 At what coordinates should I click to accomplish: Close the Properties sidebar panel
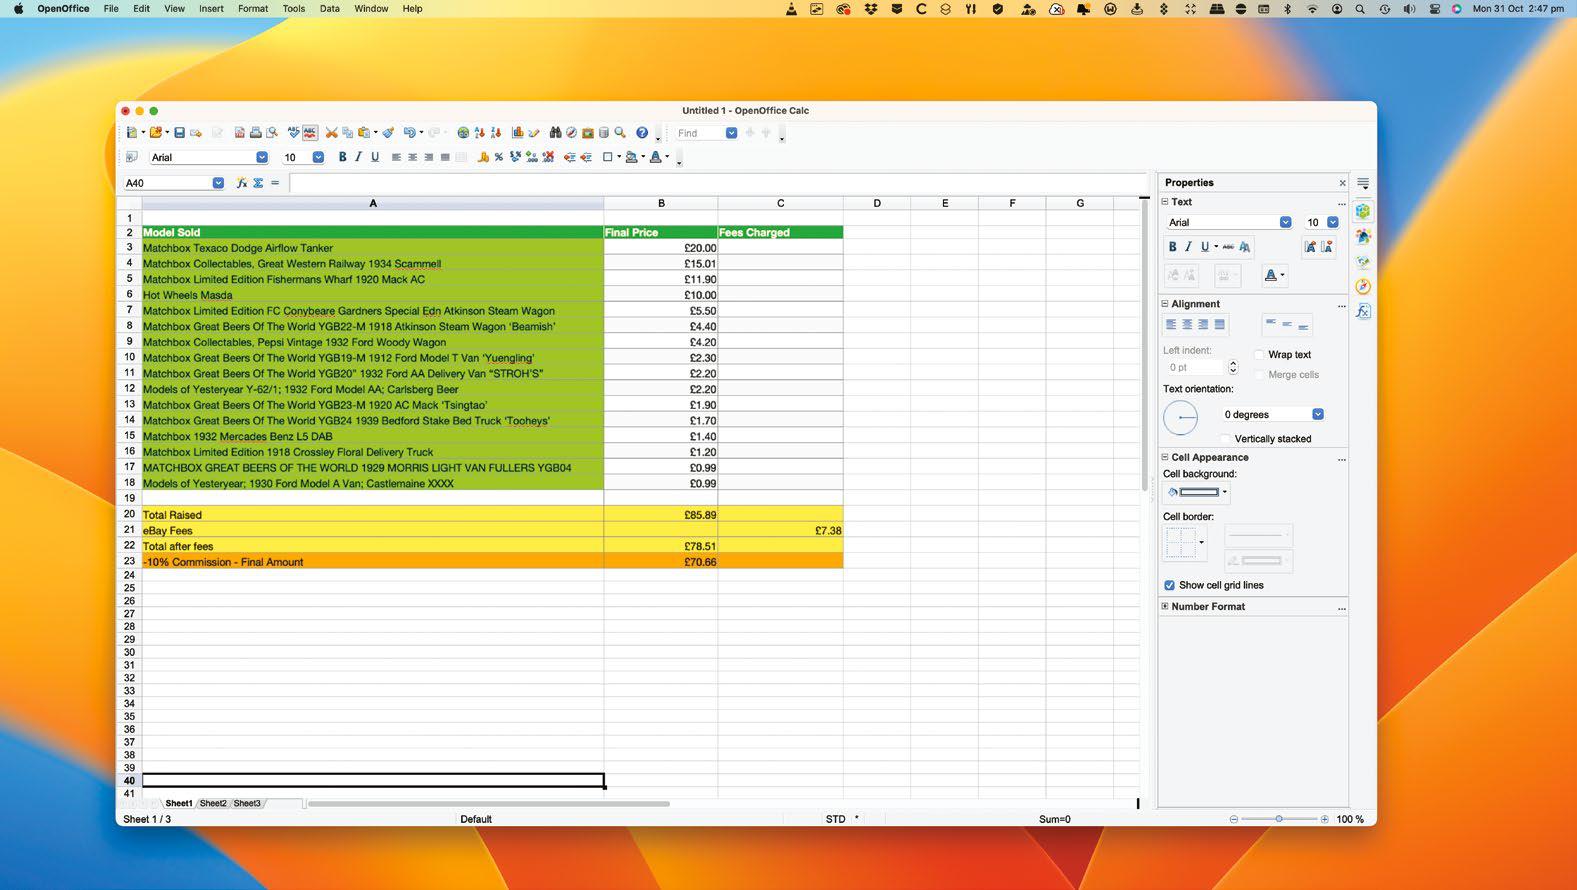(1342, 183)
